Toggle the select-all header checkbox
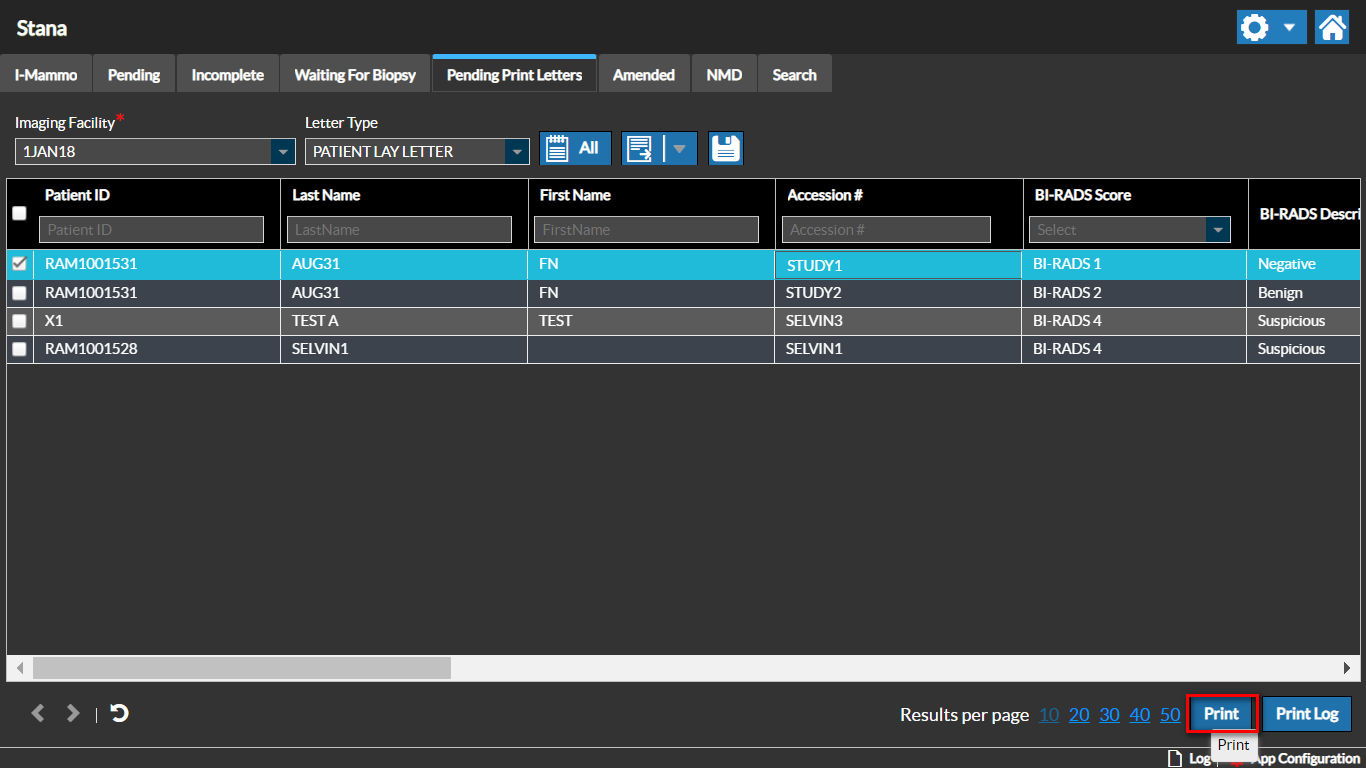Image resolution: width=1366 pixels, height=768 pixels. [x=19, y=213]
